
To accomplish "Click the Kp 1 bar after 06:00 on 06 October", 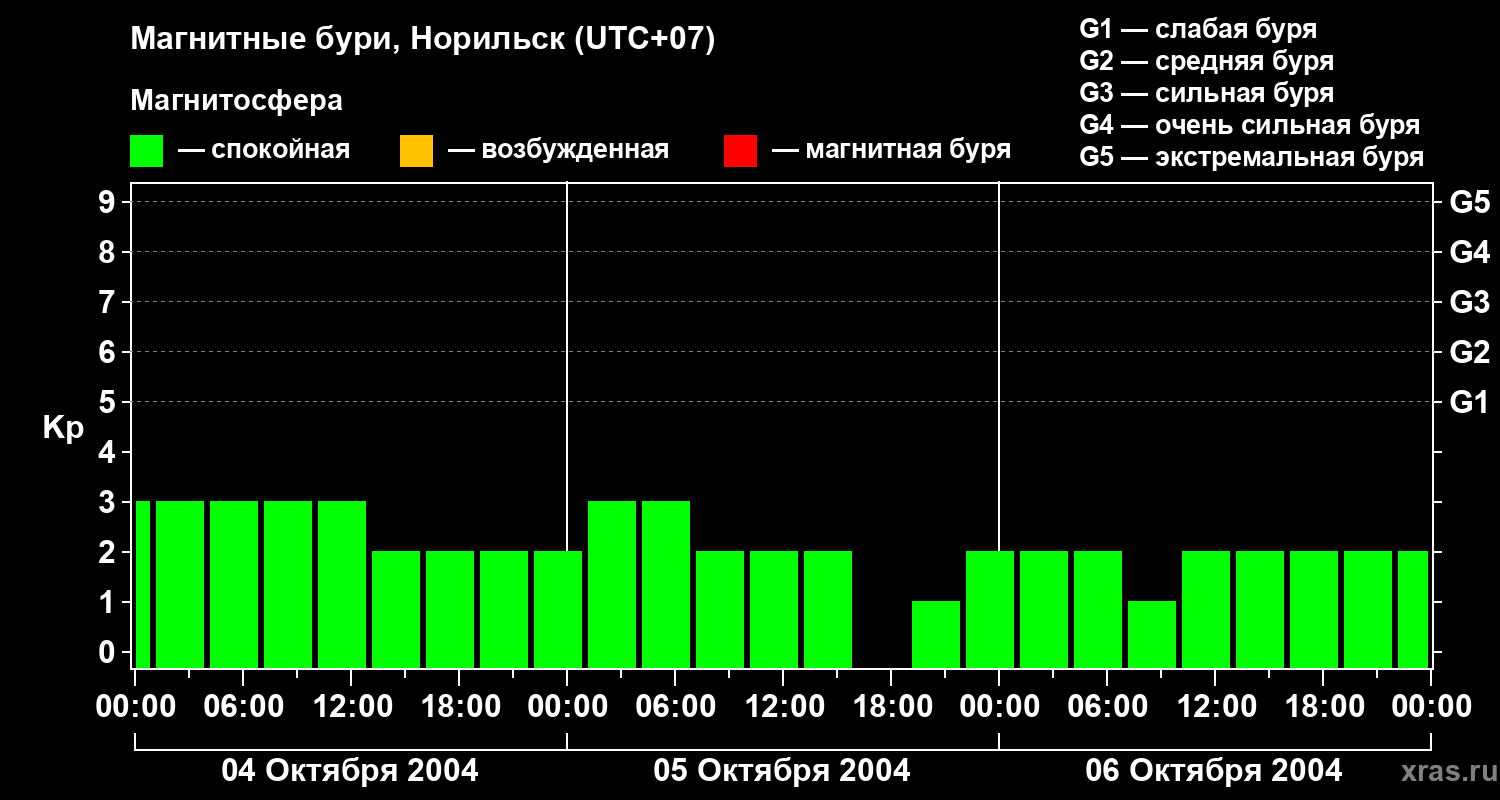I will (x=1152, y=634).
